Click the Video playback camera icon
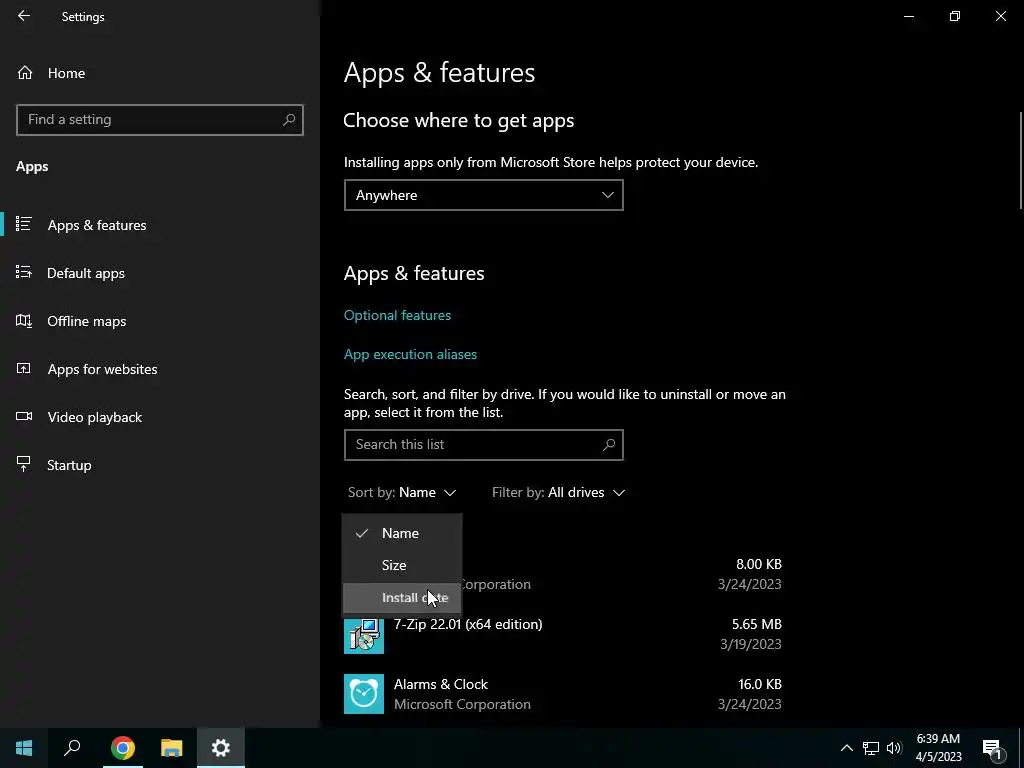This screenshot has height=768, width=1024. (24, 416)
